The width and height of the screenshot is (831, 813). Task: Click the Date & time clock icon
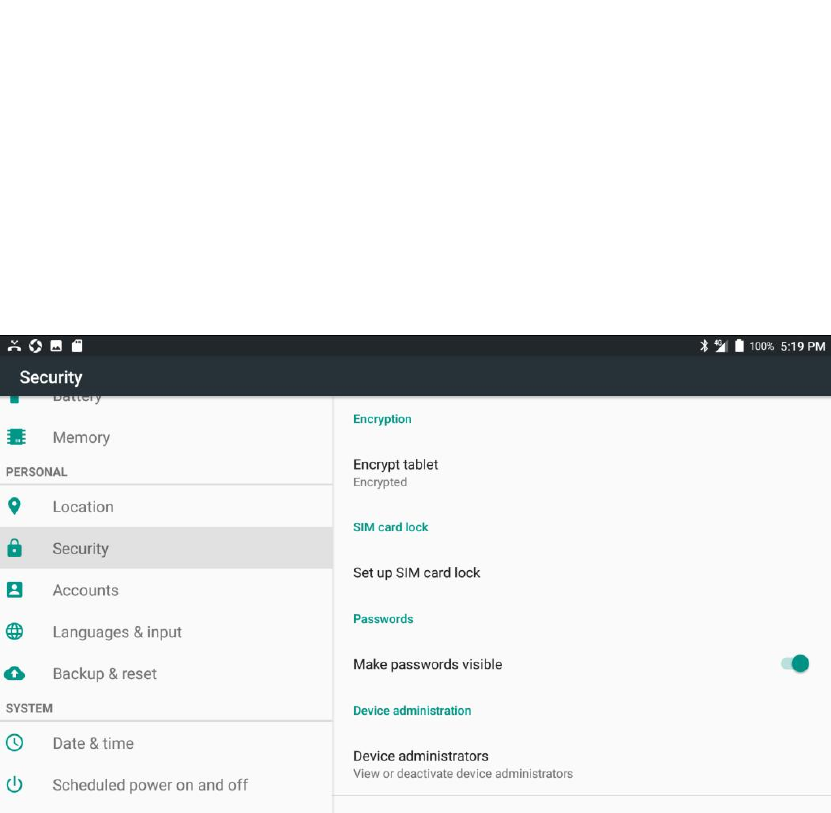[15, 743]
